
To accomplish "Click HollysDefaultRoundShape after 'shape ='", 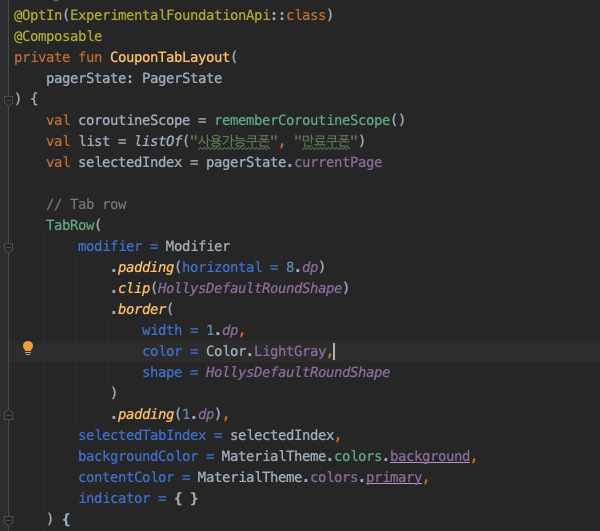I will (x=298, y=372).
